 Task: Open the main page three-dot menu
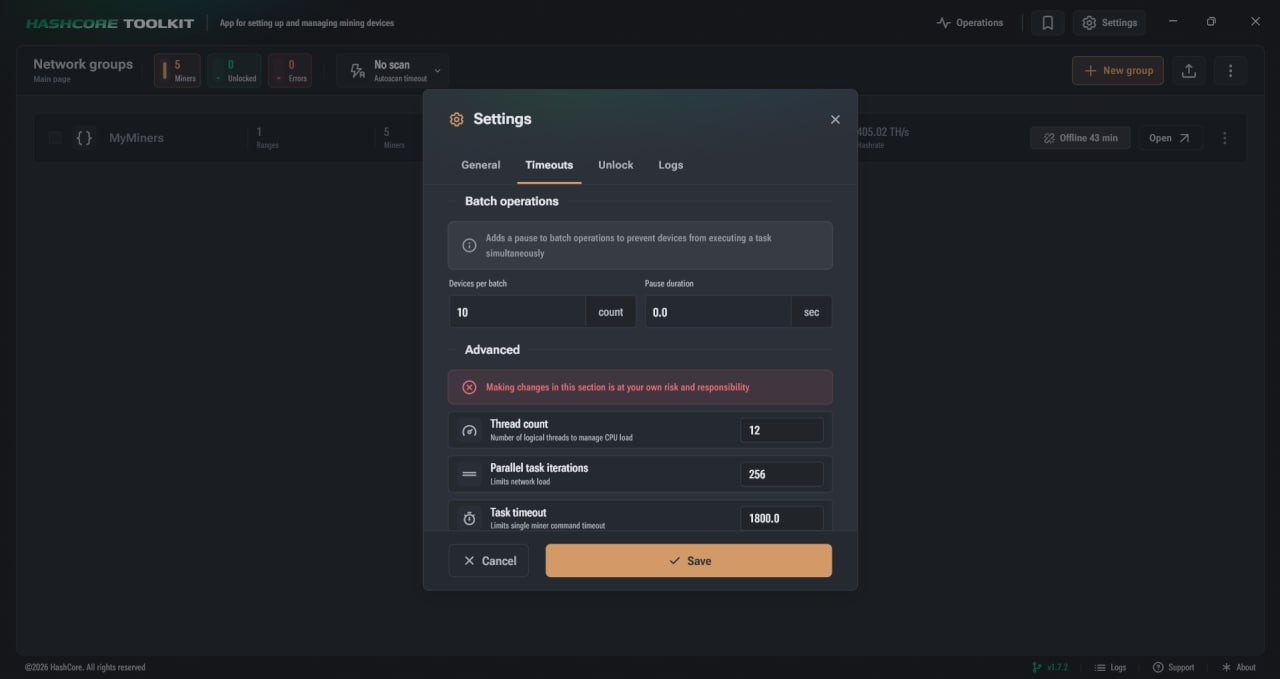1230,71
